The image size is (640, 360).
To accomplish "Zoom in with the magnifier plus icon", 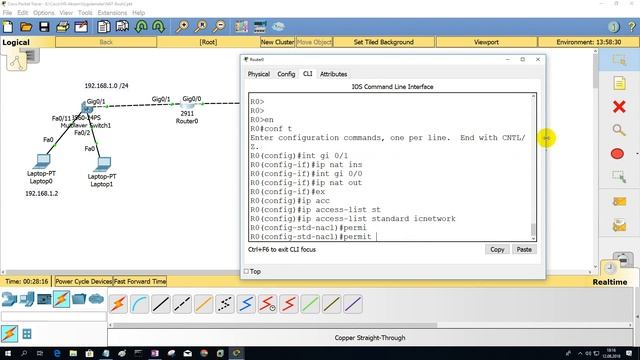I will click(182, 27).
